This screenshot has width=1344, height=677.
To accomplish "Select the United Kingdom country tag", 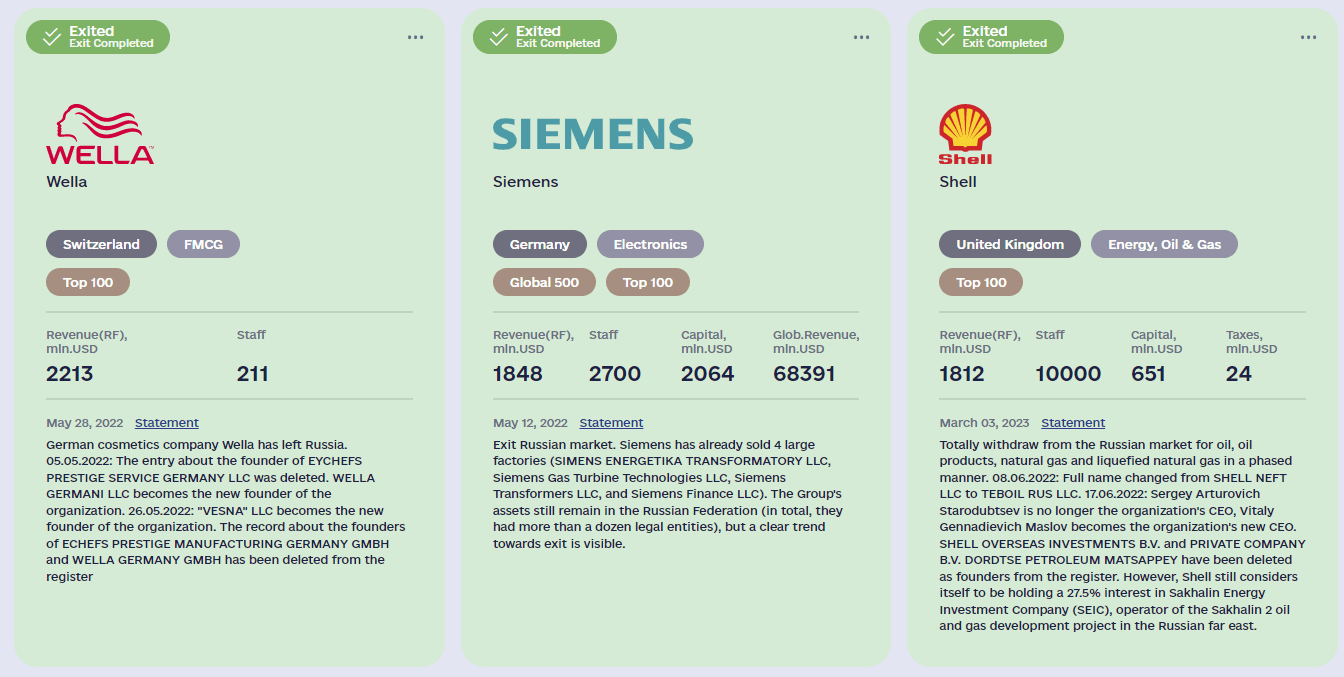I will [1010, 244].
